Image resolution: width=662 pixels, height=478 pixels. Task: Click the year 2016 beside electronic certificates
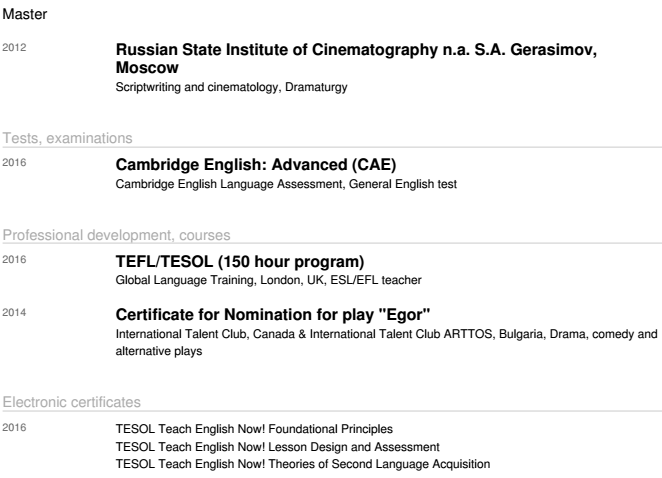click(13, 430)
